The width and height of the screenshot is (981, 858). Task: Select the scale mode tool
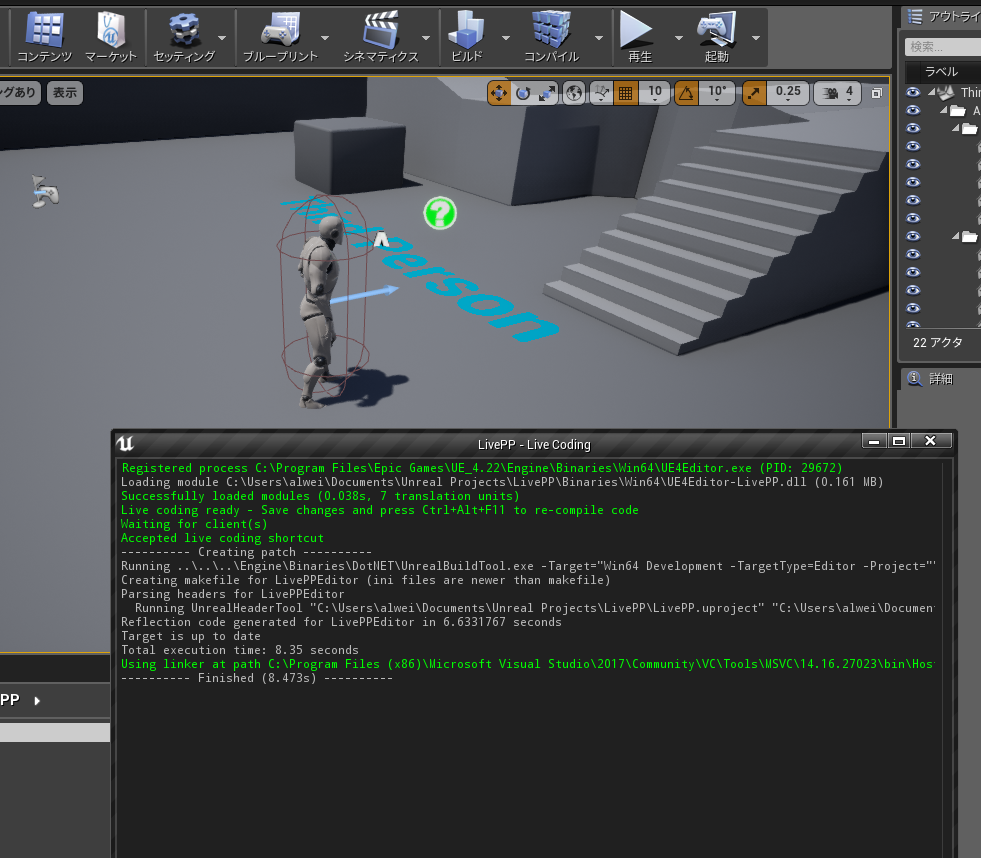546,93
